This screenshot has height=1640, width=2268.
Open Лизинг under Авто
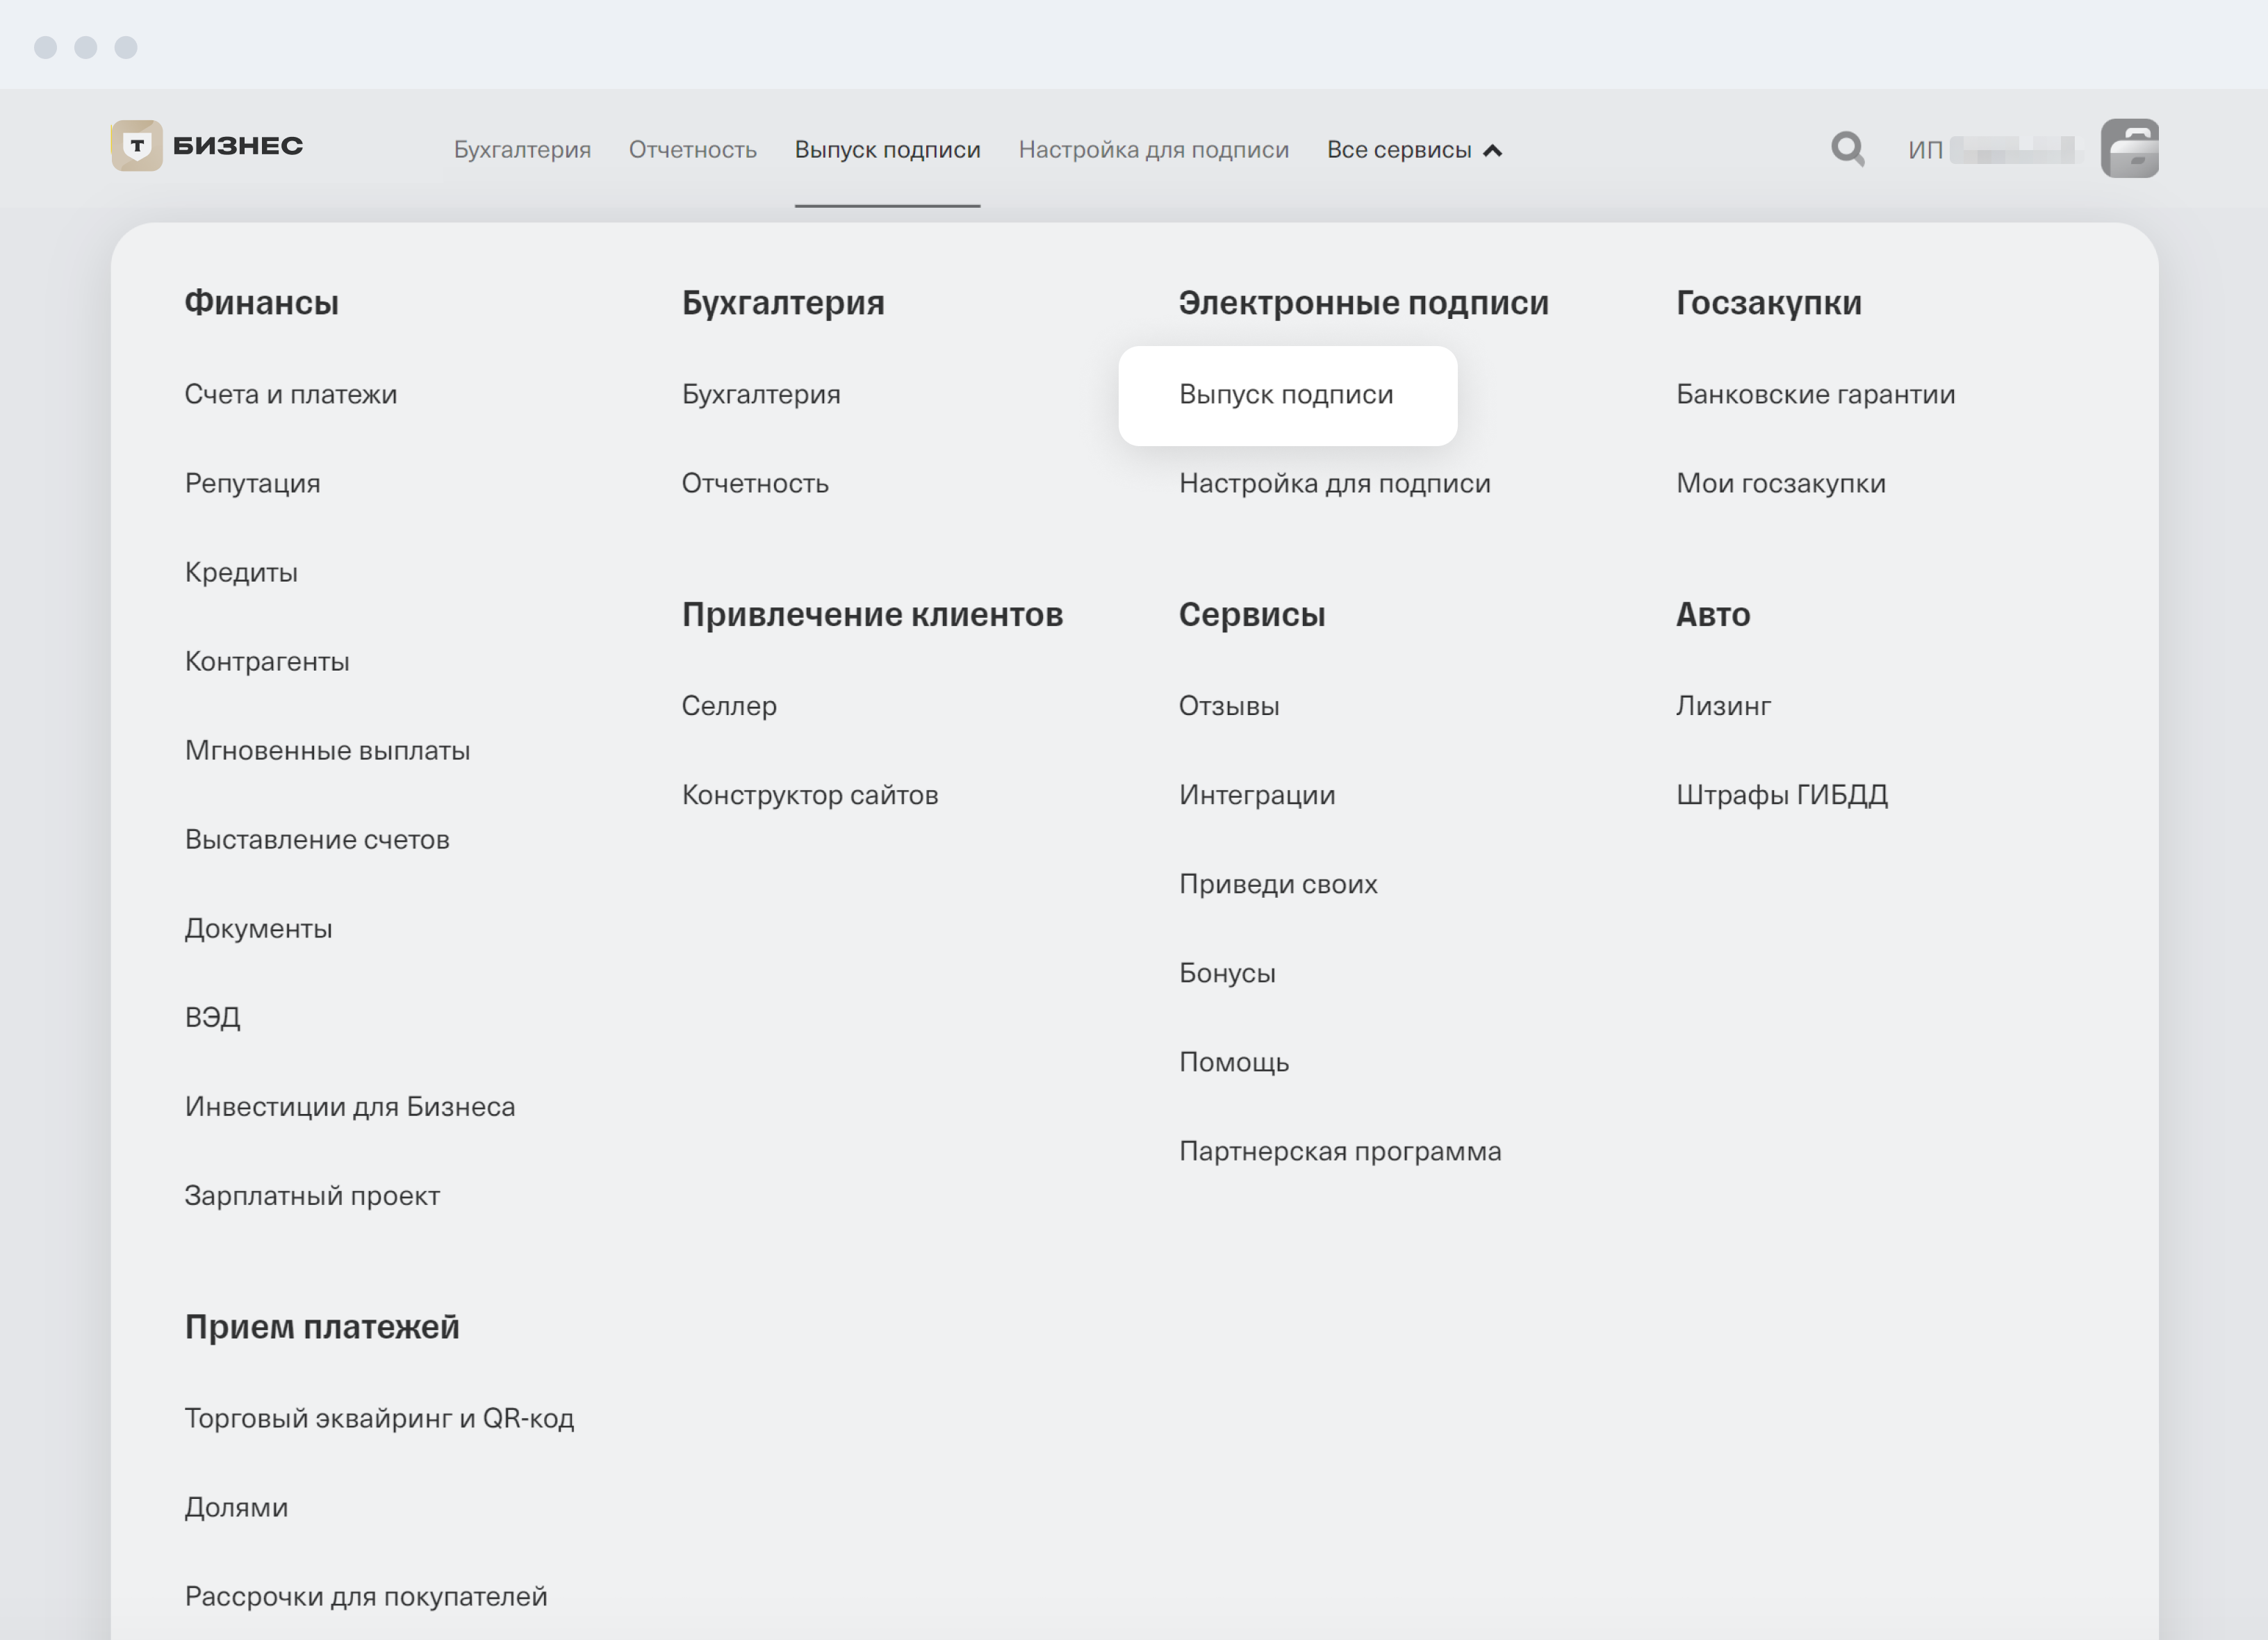pyautogui.click(x=1723, y=706)
